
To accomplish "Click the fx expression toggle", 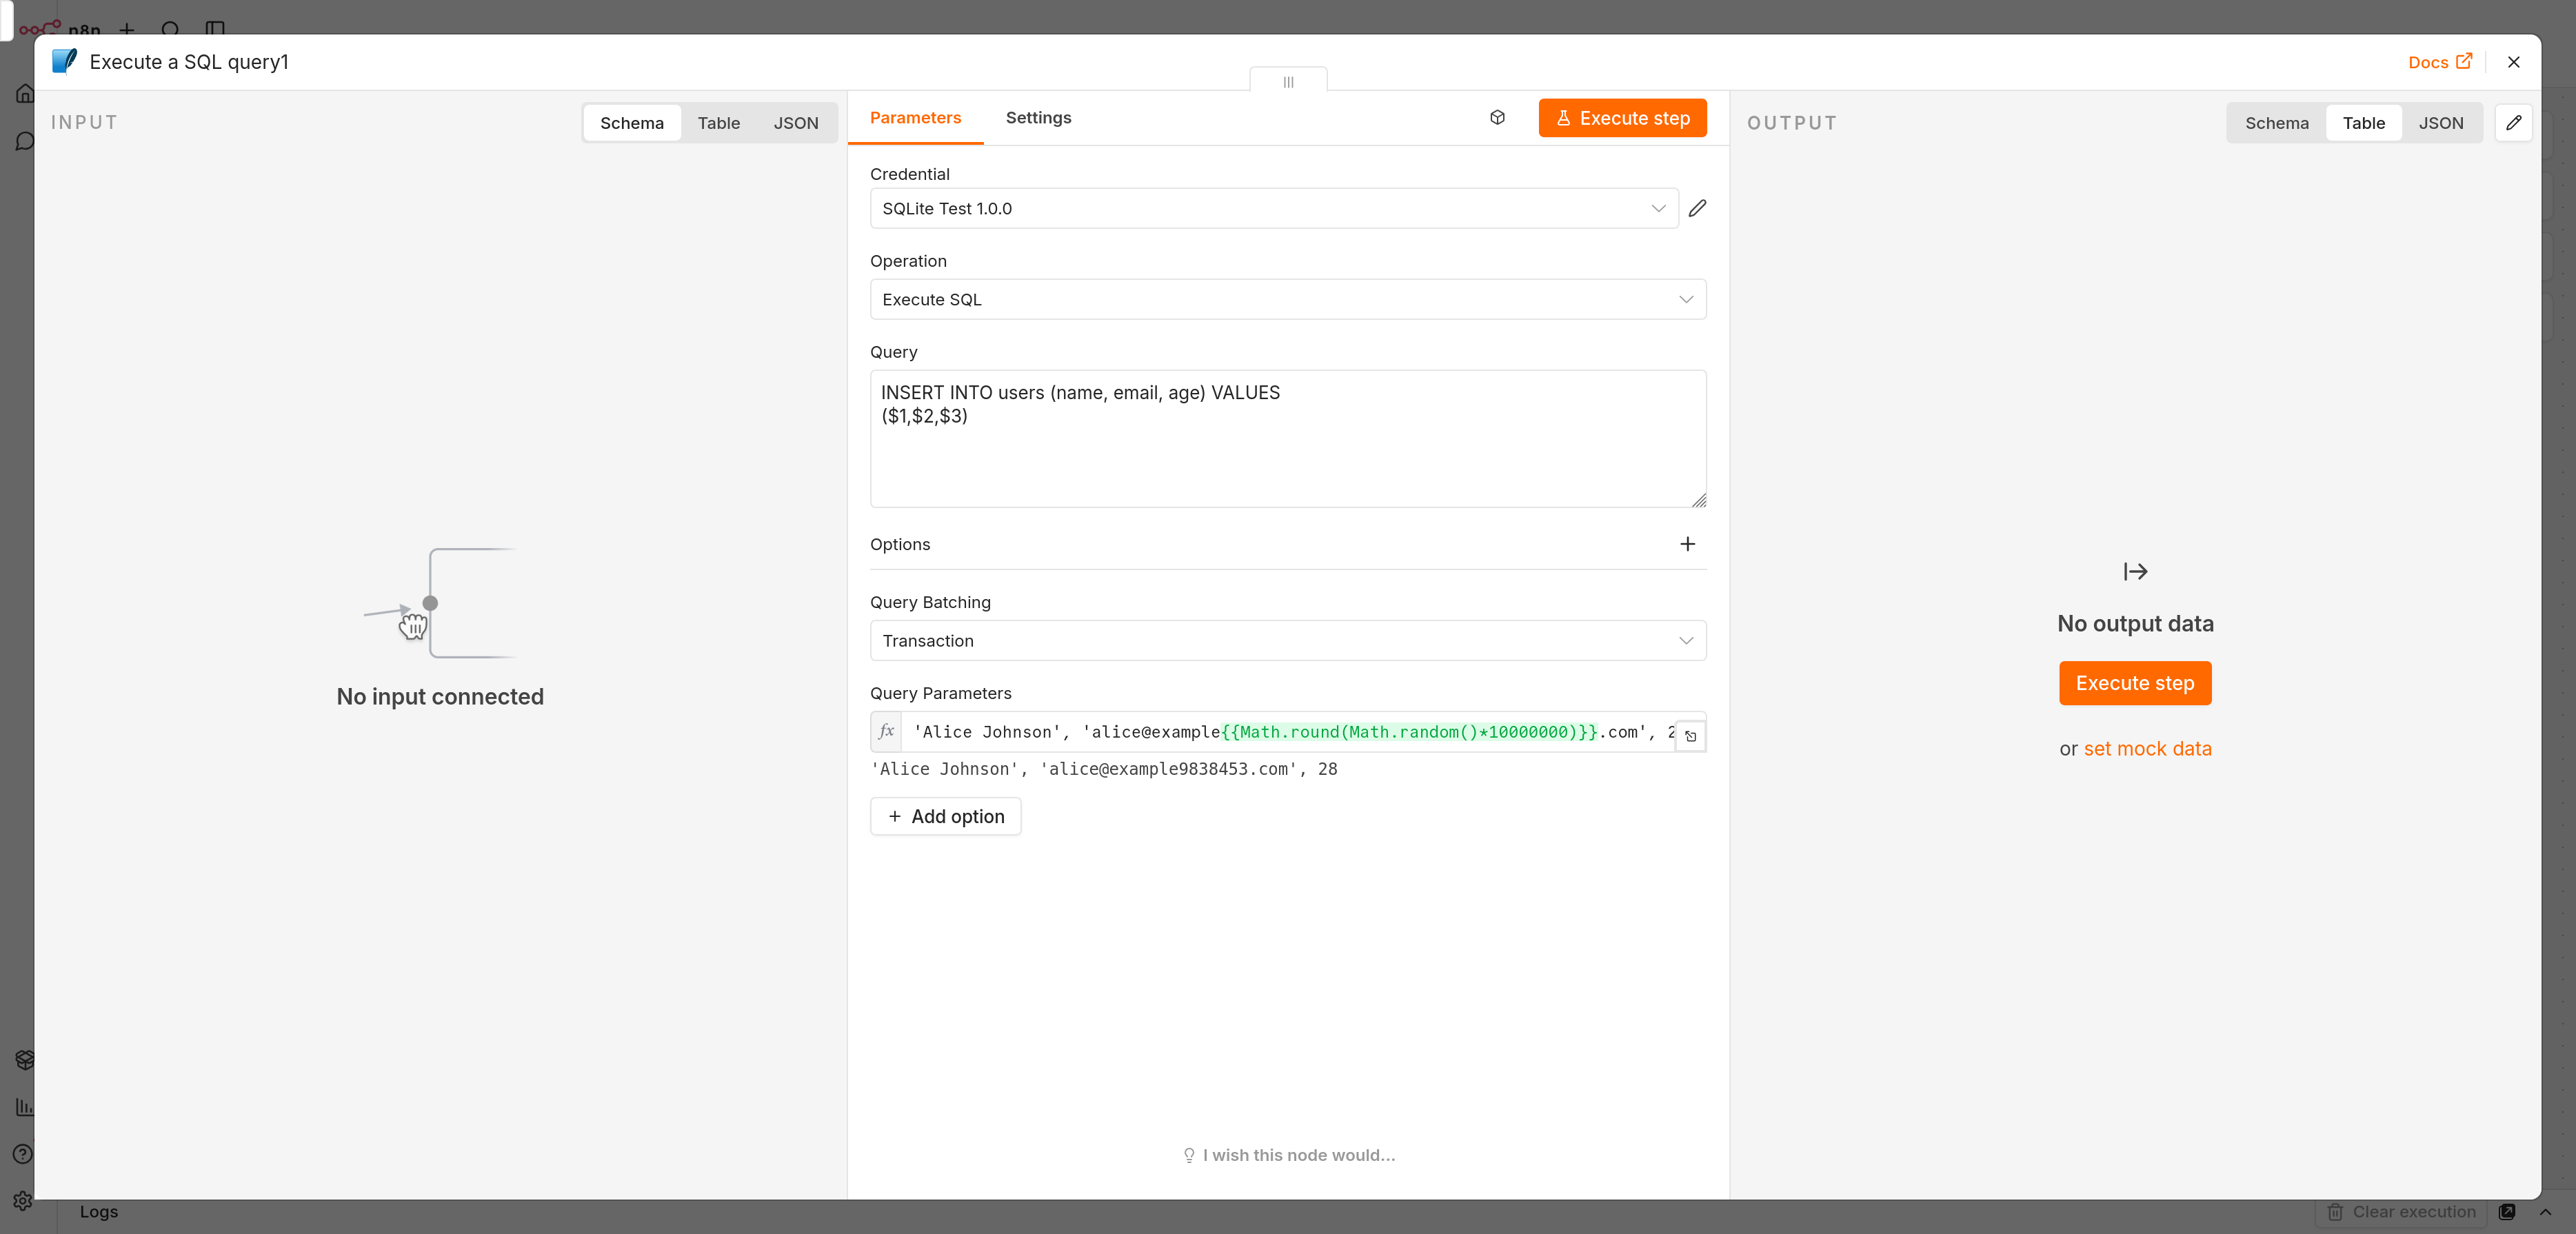I will pyautogui.click(x=886, y=732).
